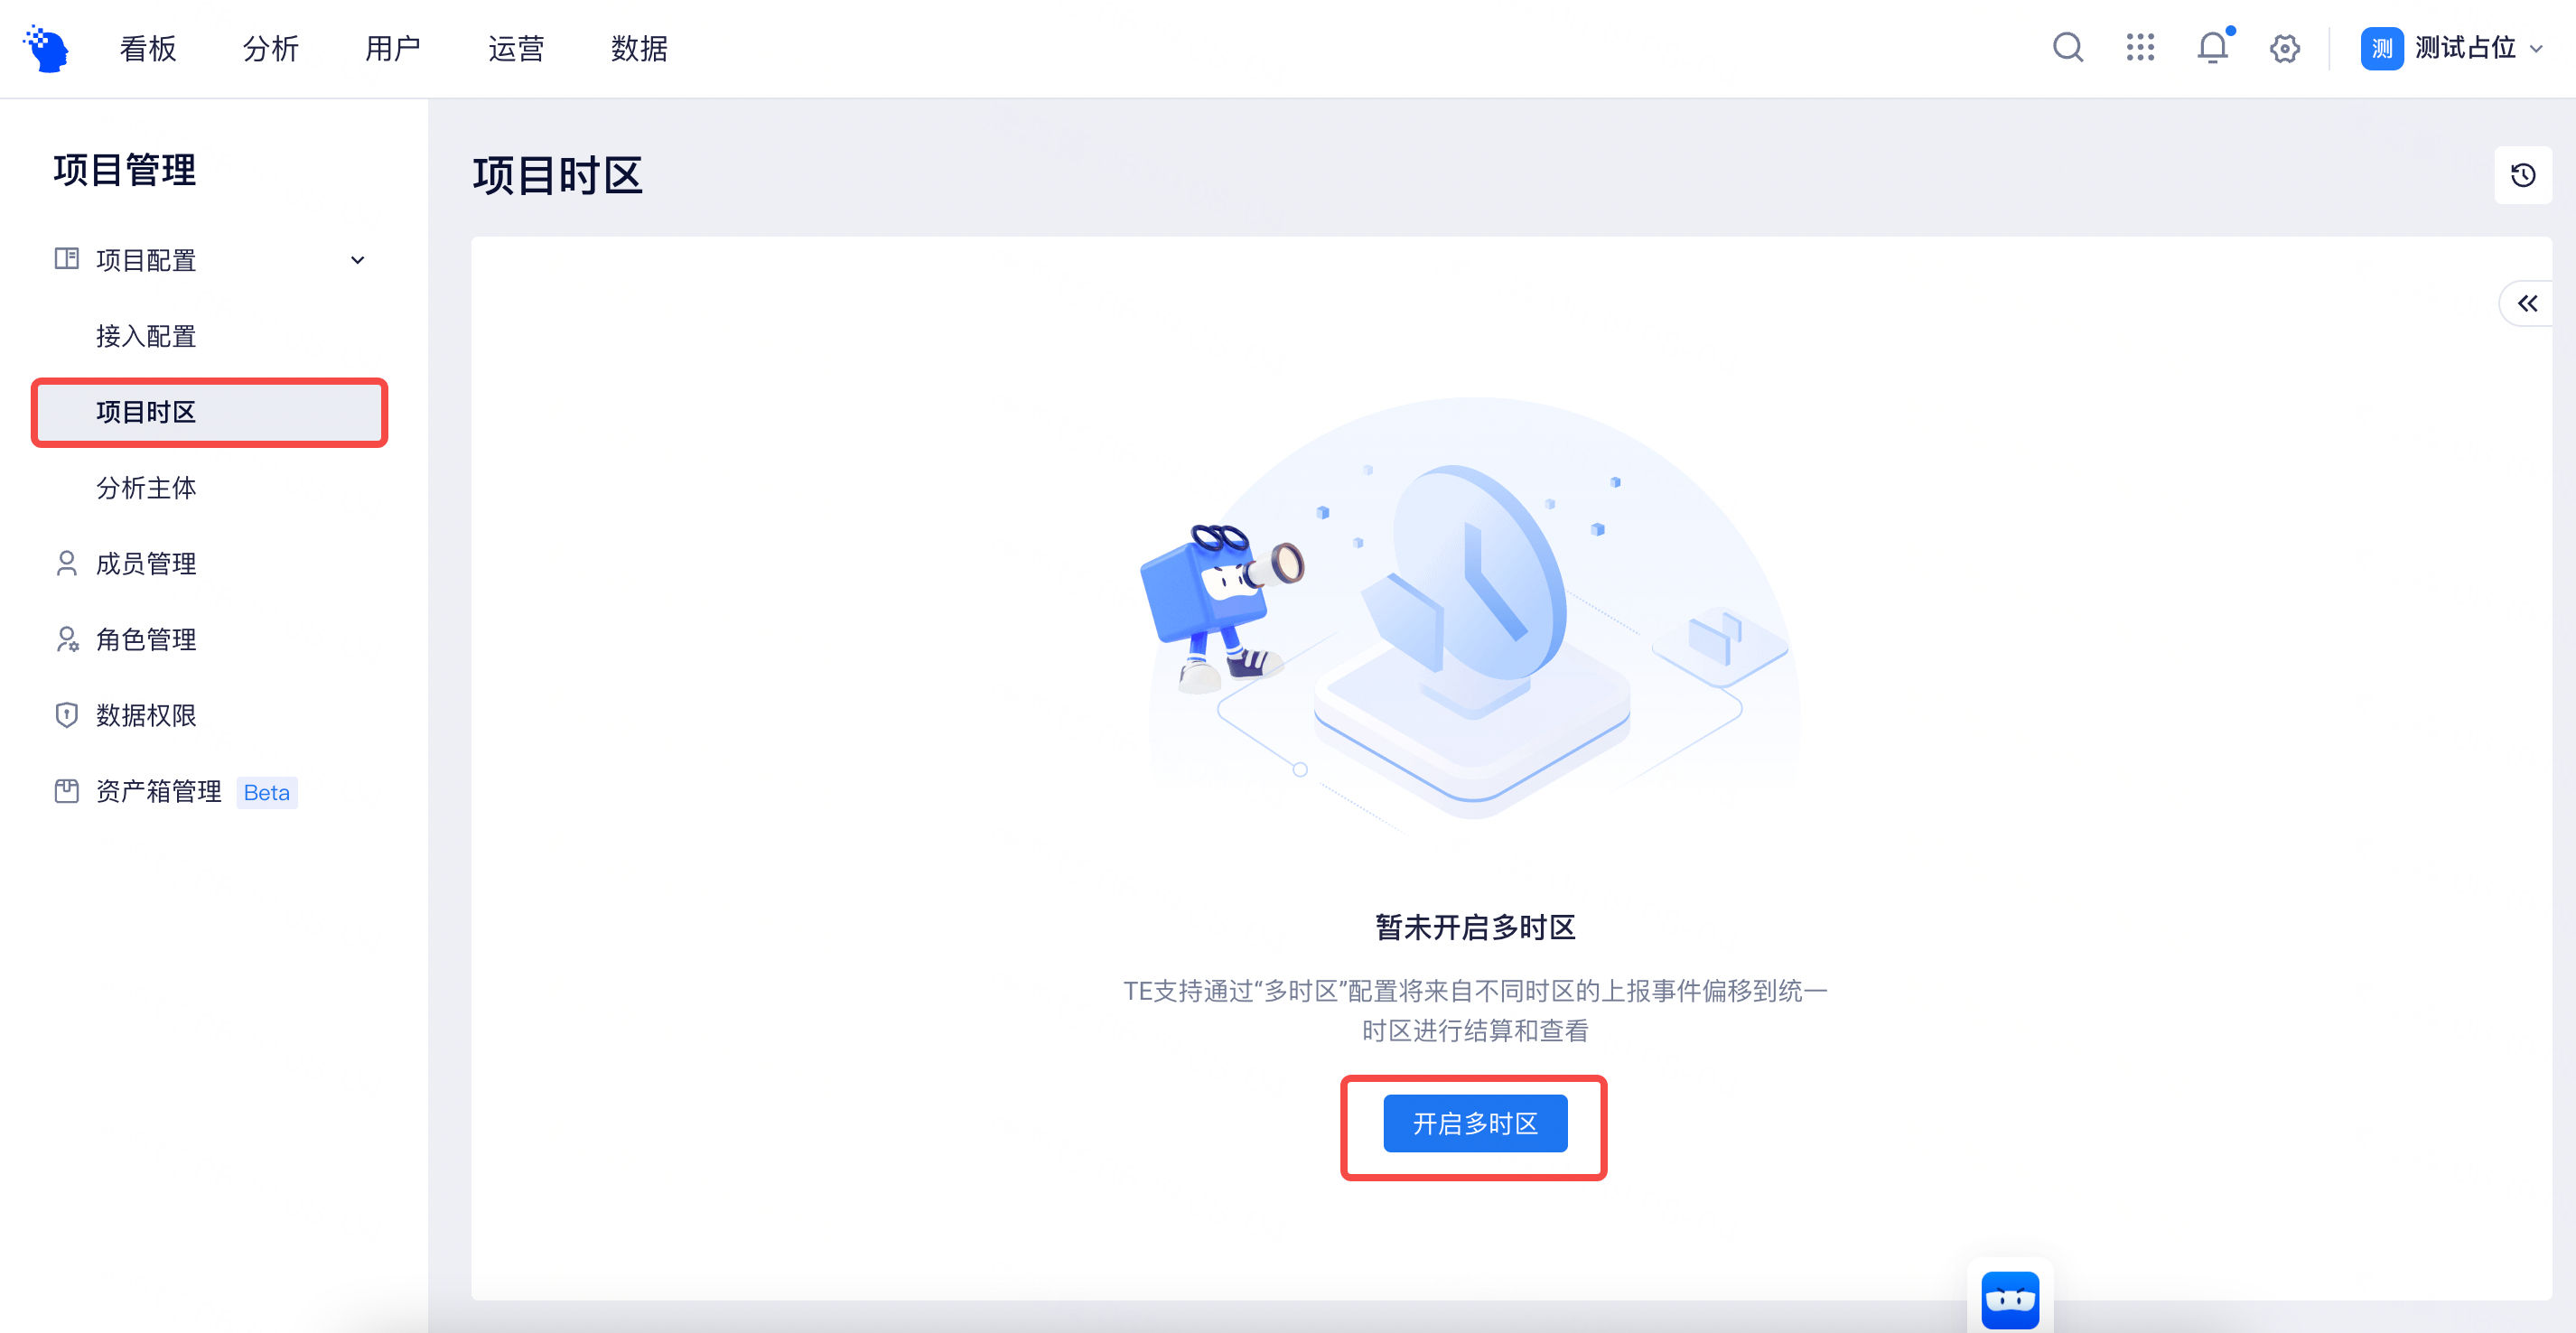Screen dimensions: 2576x1333
Task: Collapse panel with double-chevron arrows
Action: click(2527, 304)
